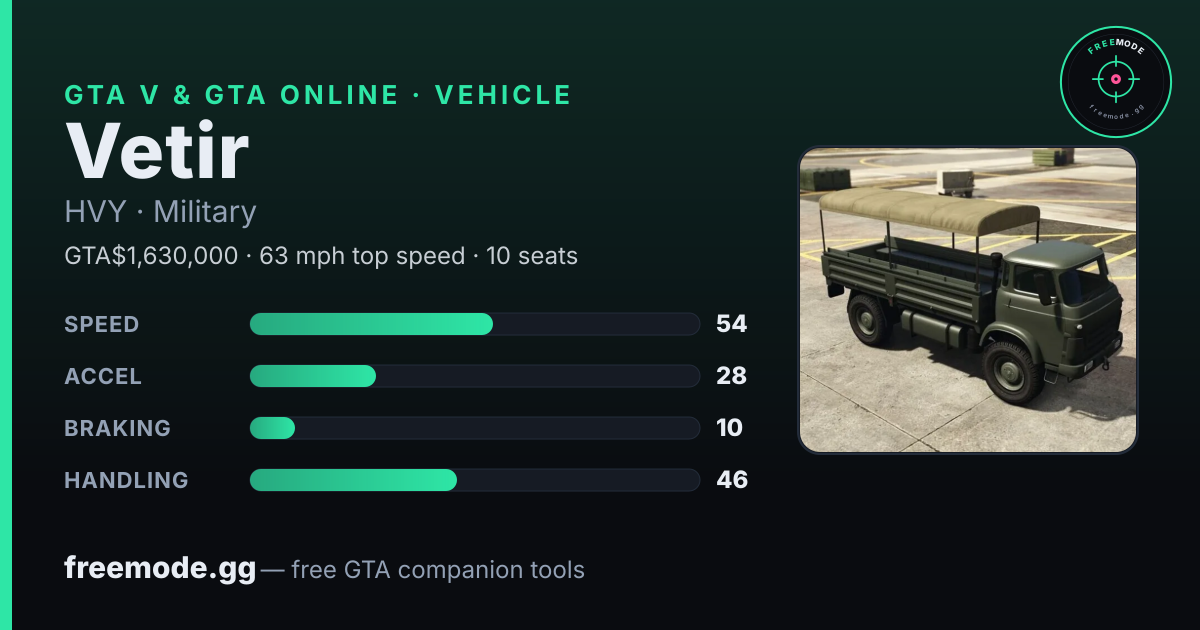Click the HVY · Military subtitle
Image resolution: width=1200 pixels, height=630 pixels.
[160, 212]
